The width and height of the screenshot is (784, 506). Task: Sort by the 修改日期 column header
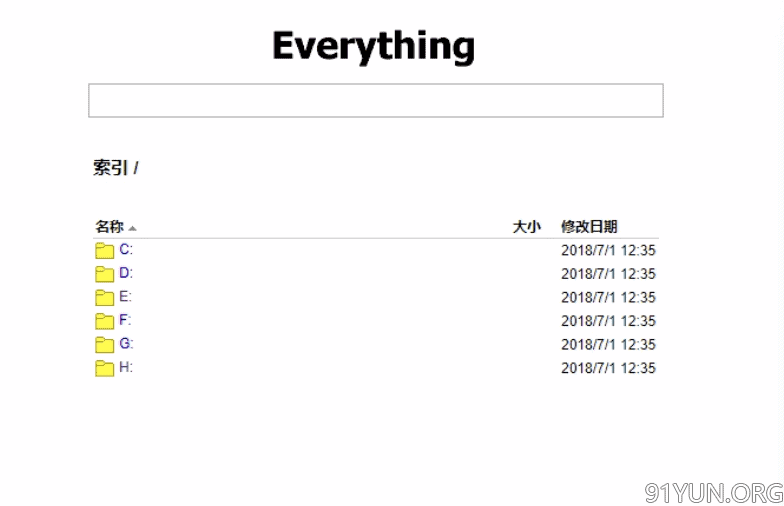point(589,226)
